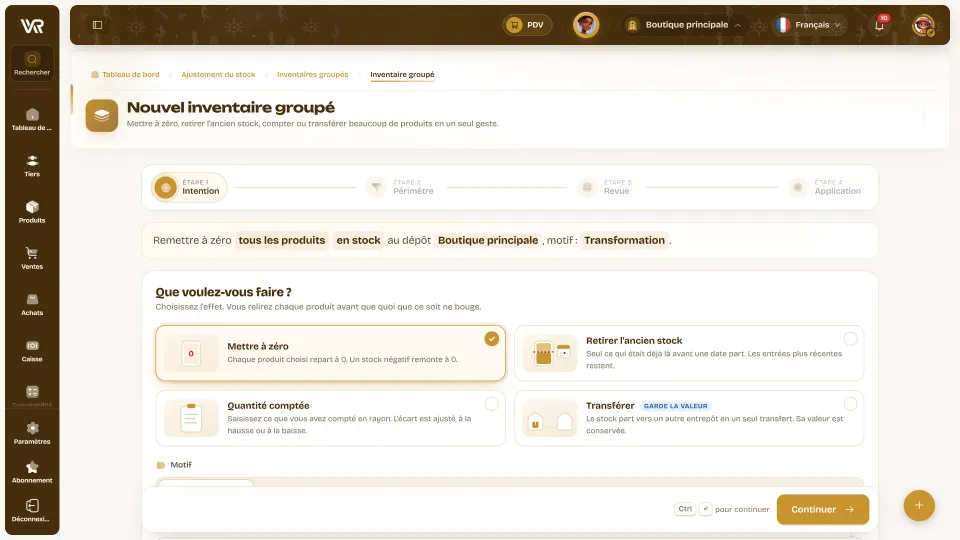The height and width of the screenshot is (540, 960).
Task: Click the Étape 1 Intention step
Action: 189,187
